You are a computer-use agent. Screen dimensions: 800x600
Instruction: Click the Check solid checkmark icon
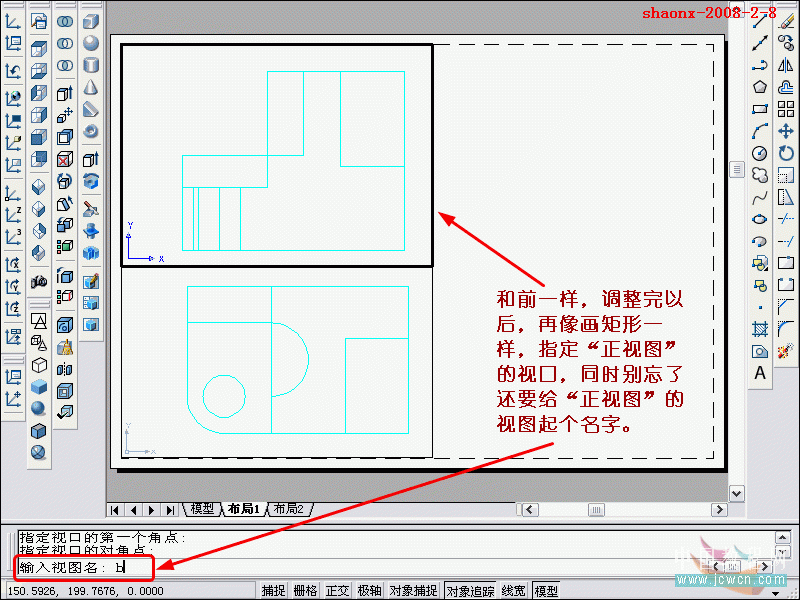[65, 412]
